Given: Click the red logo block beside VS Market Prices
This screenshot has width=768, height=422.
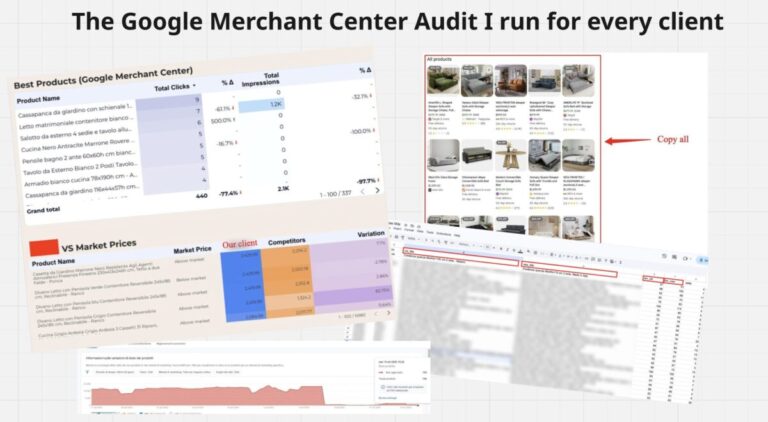Looking at the screenshot, I should tap(44, 248).
